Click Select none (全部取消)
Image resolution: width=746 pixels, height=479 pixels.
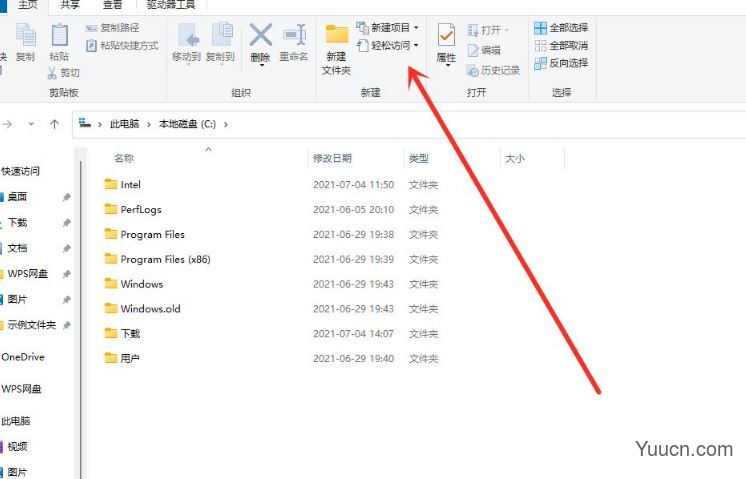click(x=561, y=46)
